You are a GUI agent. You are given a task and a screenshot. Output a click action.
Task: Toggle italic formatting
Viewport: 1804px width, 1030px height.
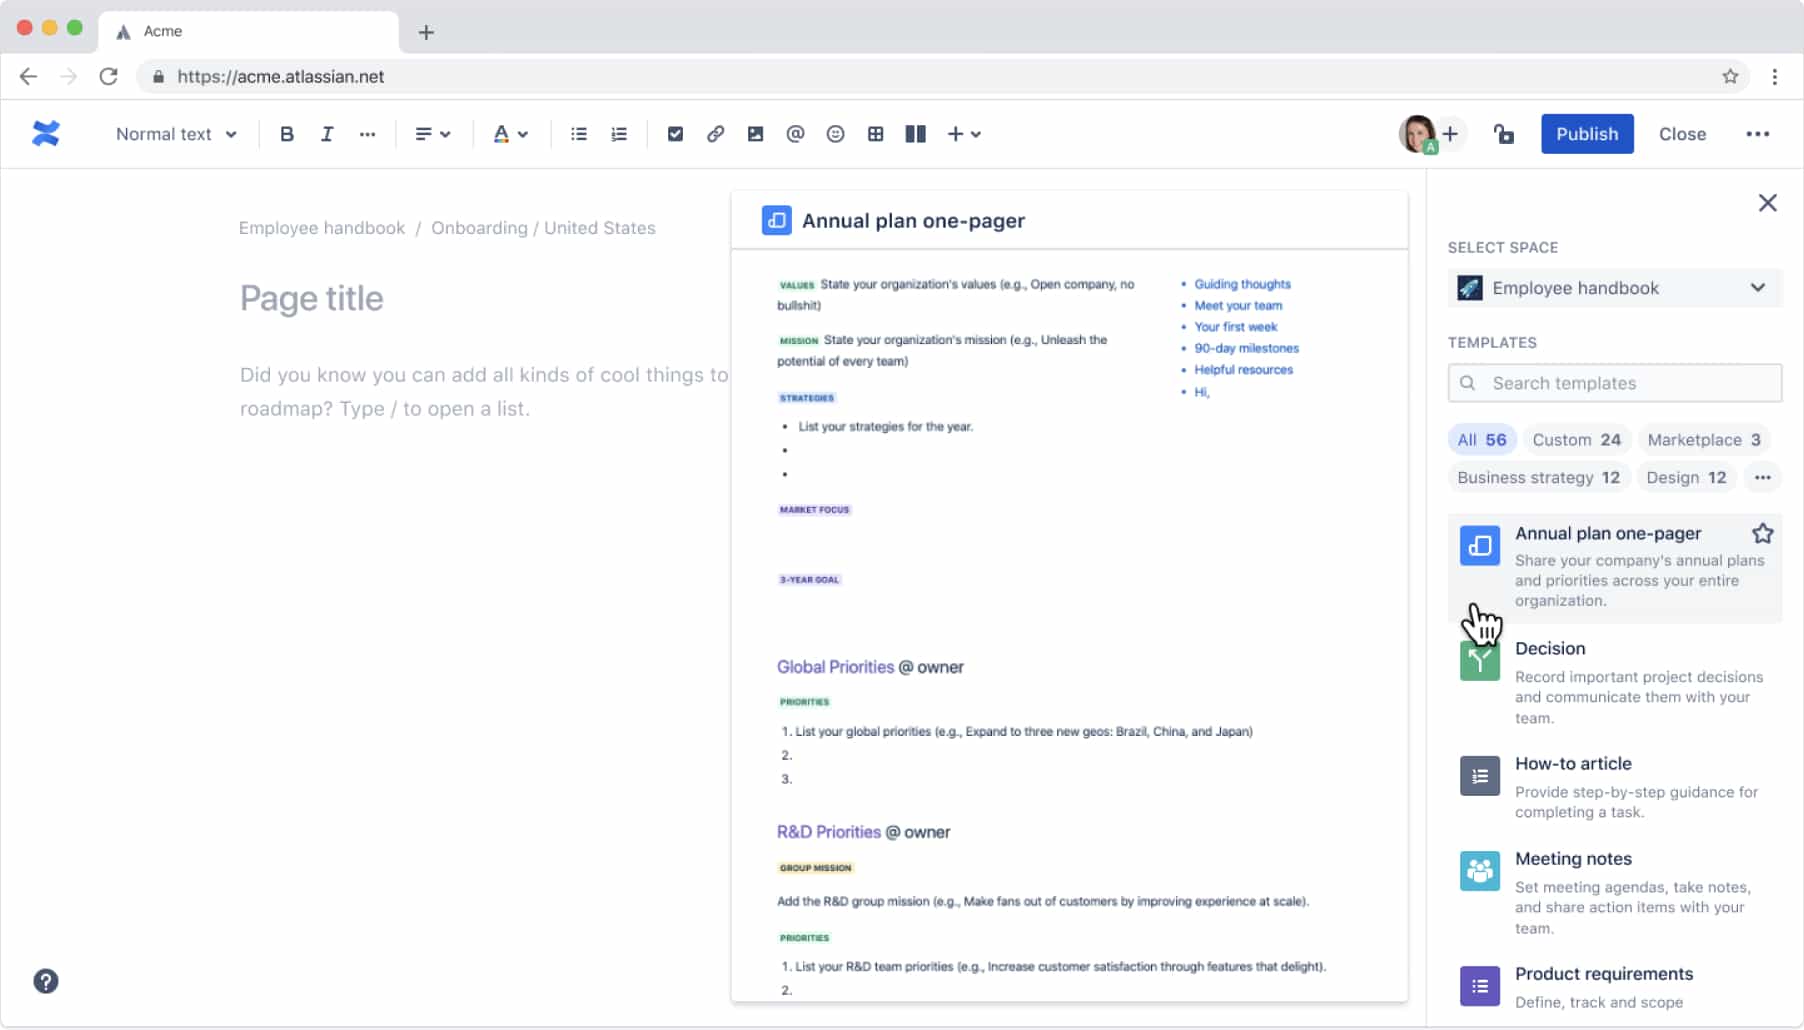(x=326, y=133)
